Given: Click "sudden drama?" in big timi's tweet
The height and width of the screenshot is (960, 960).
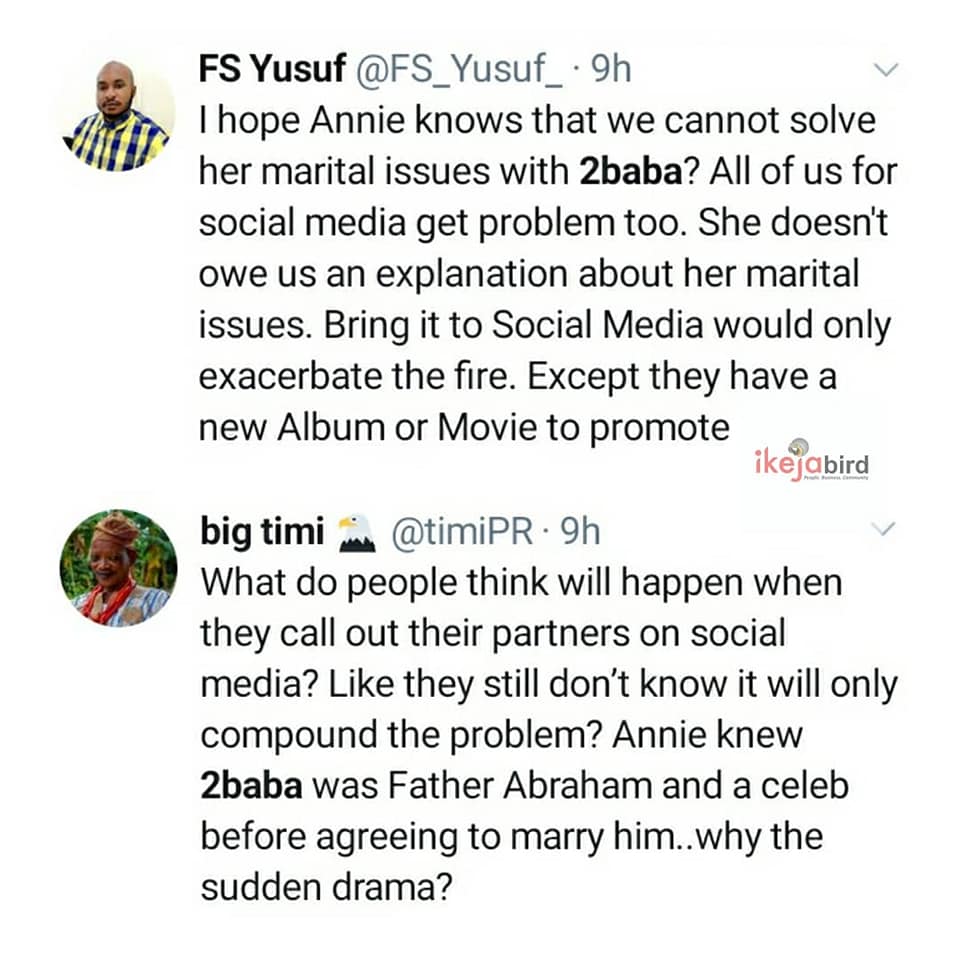Looking at the screenshot, I should [x=321, y=888].
